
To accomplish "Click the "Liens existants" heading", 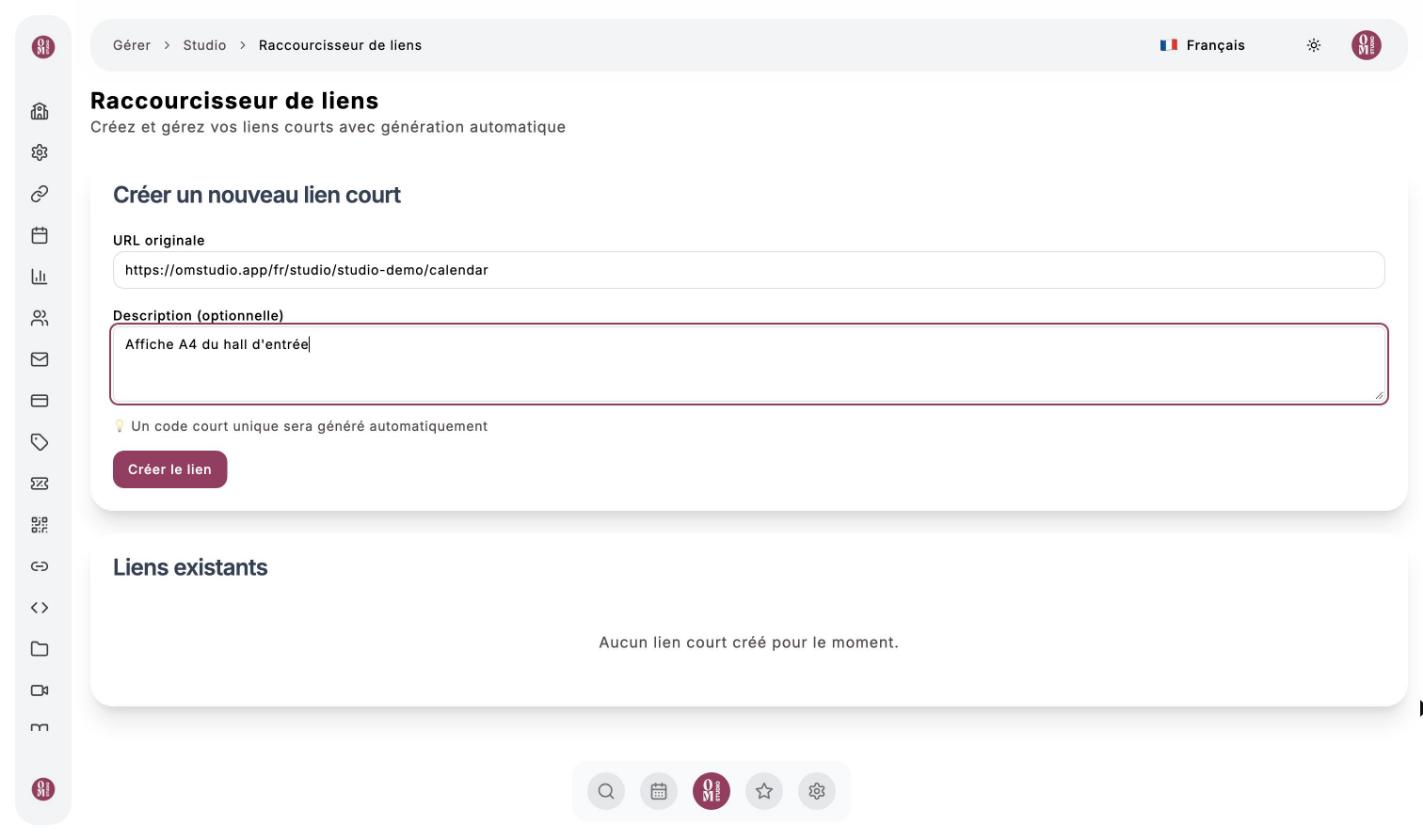I will [x=190, y=568].
